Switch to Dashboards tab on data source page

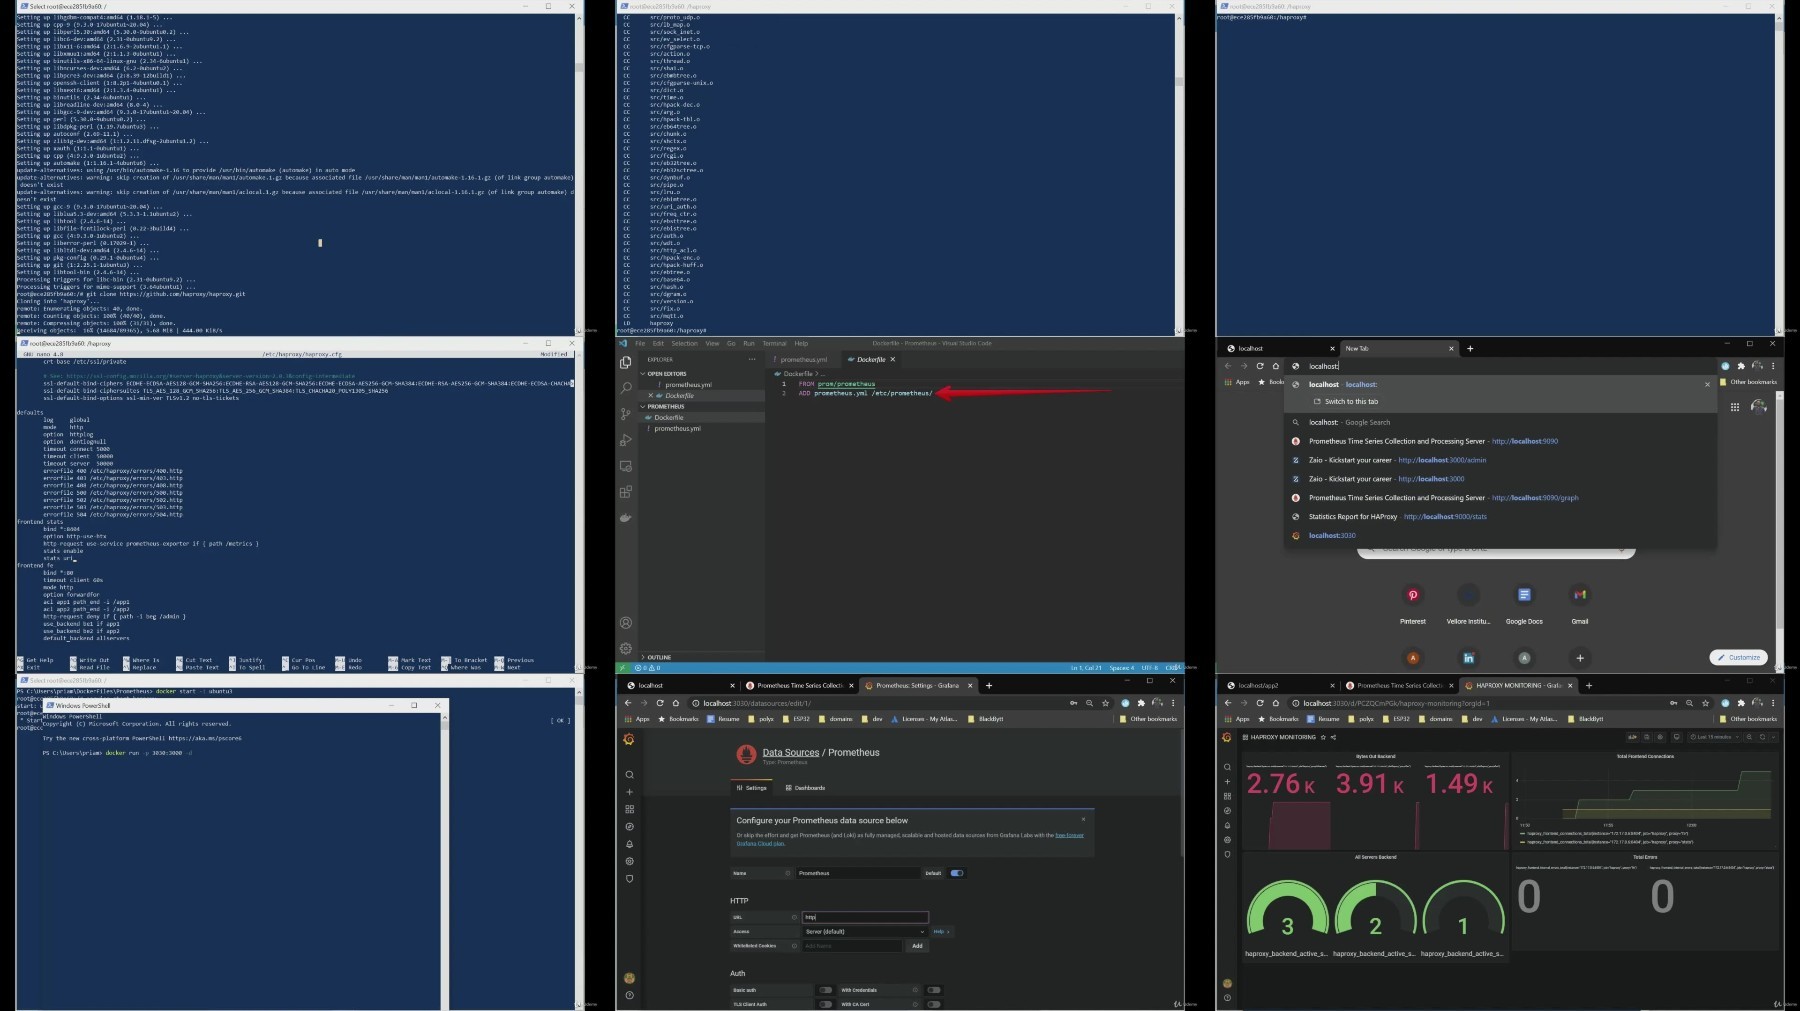(x=805, y=788)
